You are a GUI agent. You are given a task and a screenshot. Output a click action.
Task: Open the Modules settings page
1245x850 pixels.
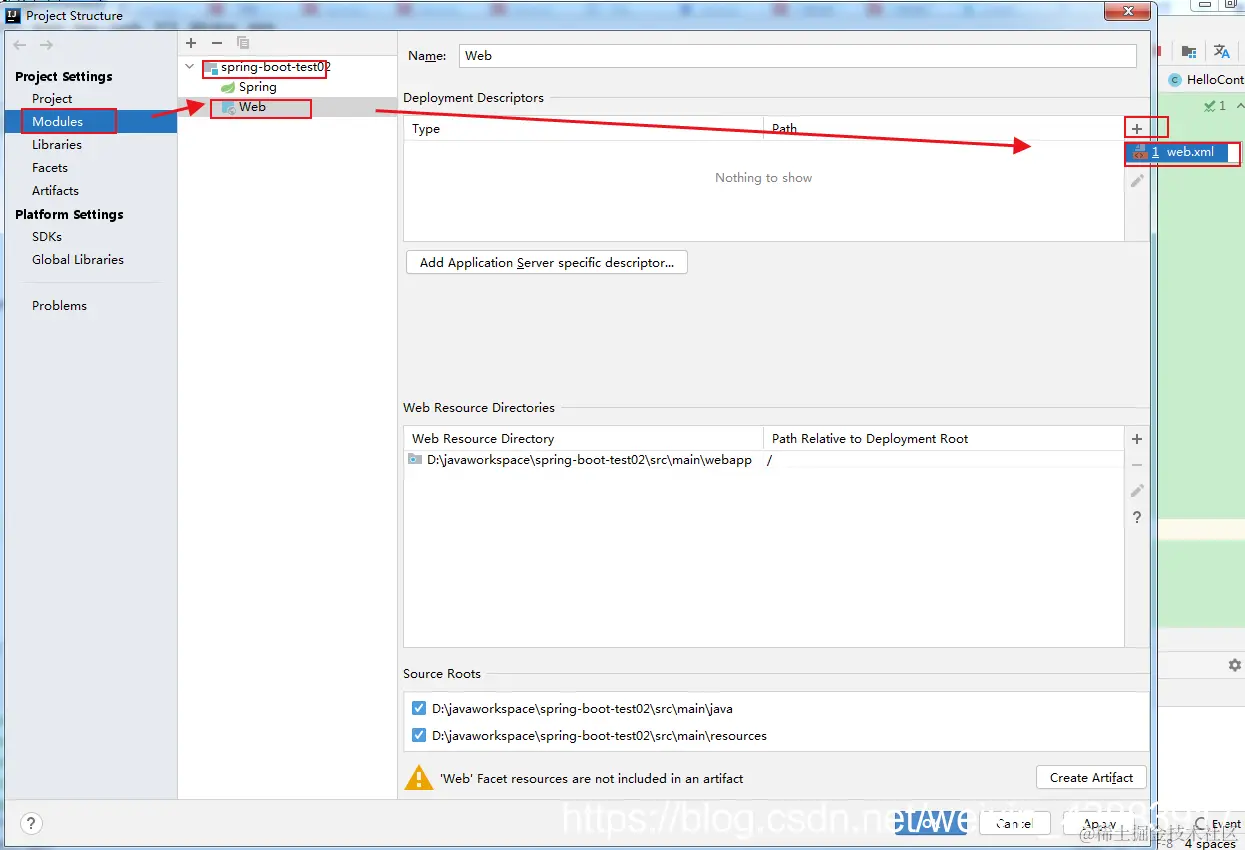coord(57,121)
